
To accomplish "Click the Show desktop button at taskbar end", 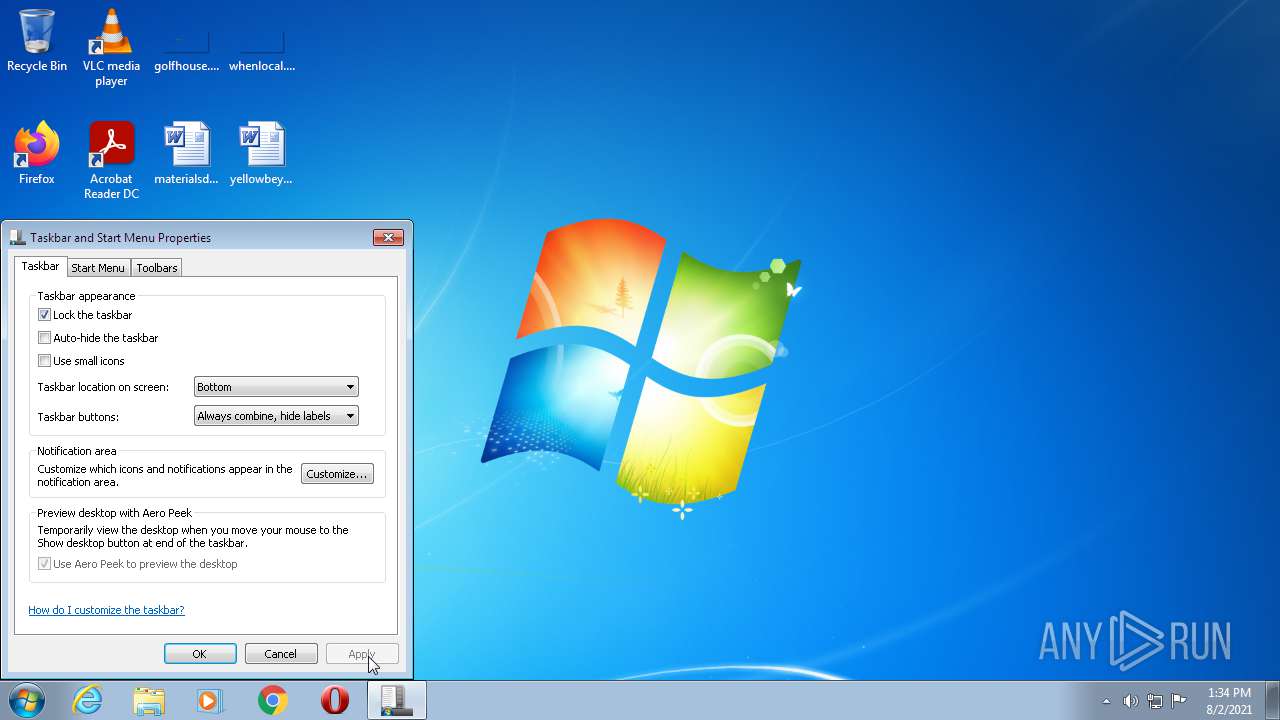I will click(1272, 700).
